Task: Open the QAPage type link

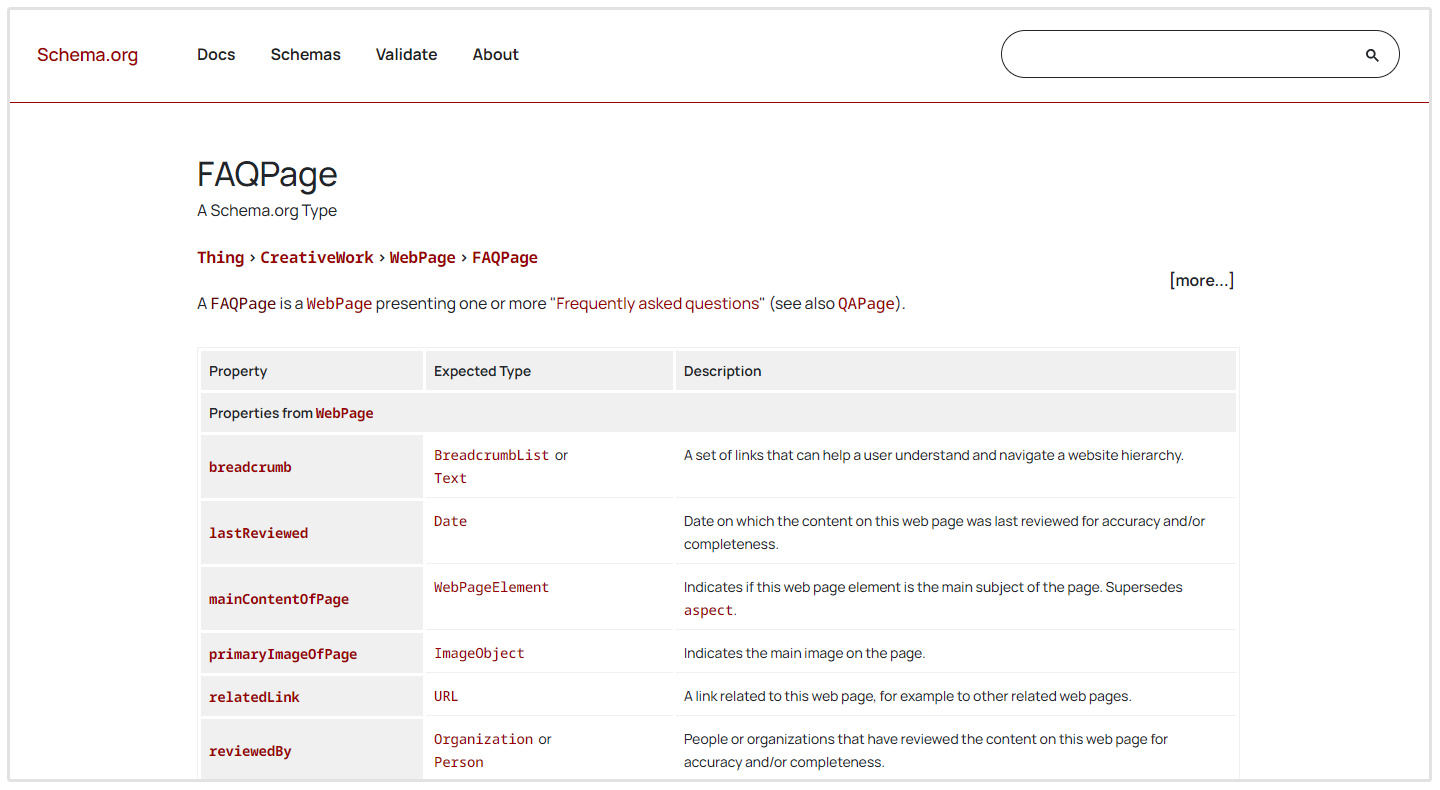Action: [866, 303]
